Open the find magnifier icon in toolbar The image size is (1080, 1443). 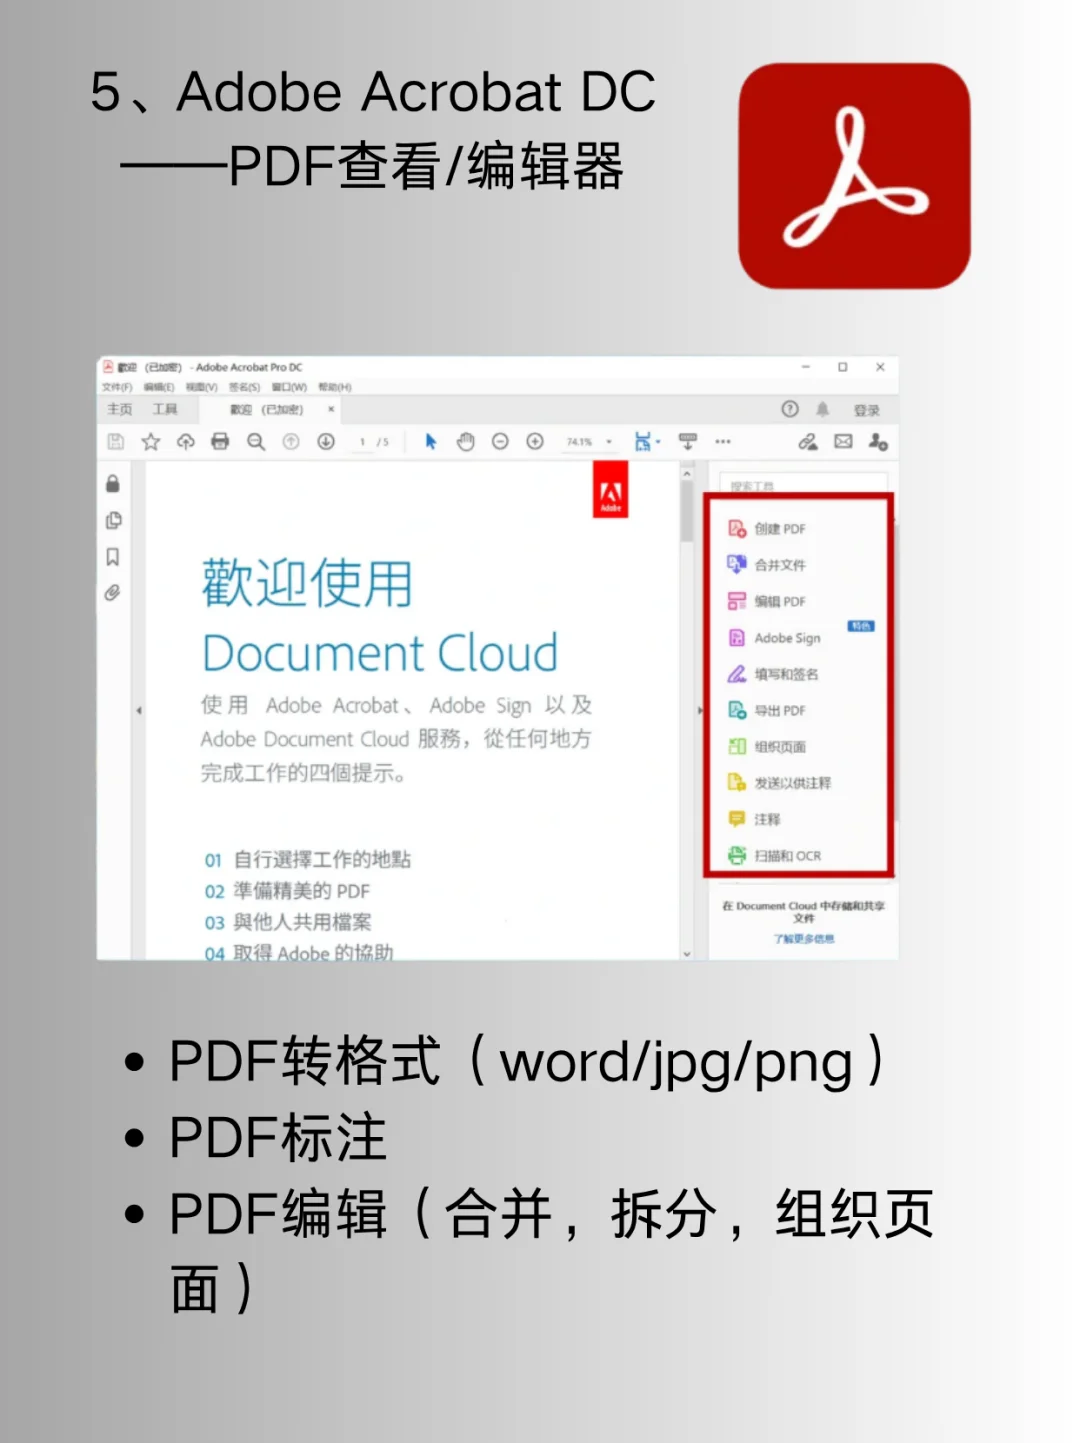pos(256,441)
